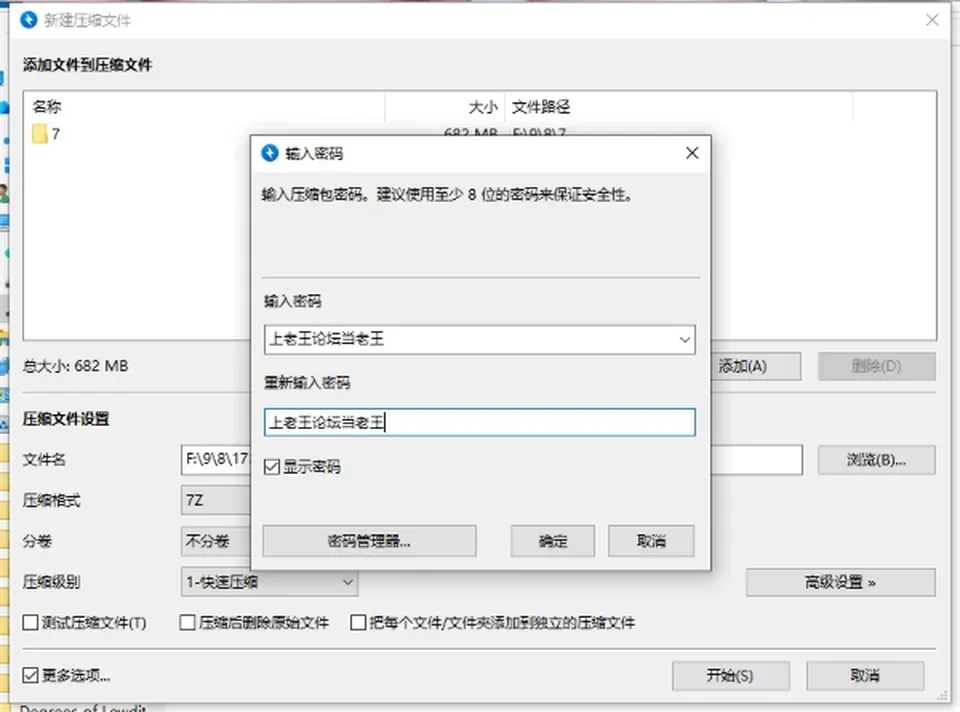Image resolution: width=960 pixels, height=712 pixels.
Task: Click the 删除(D) button
Action: tap(877, 366)
